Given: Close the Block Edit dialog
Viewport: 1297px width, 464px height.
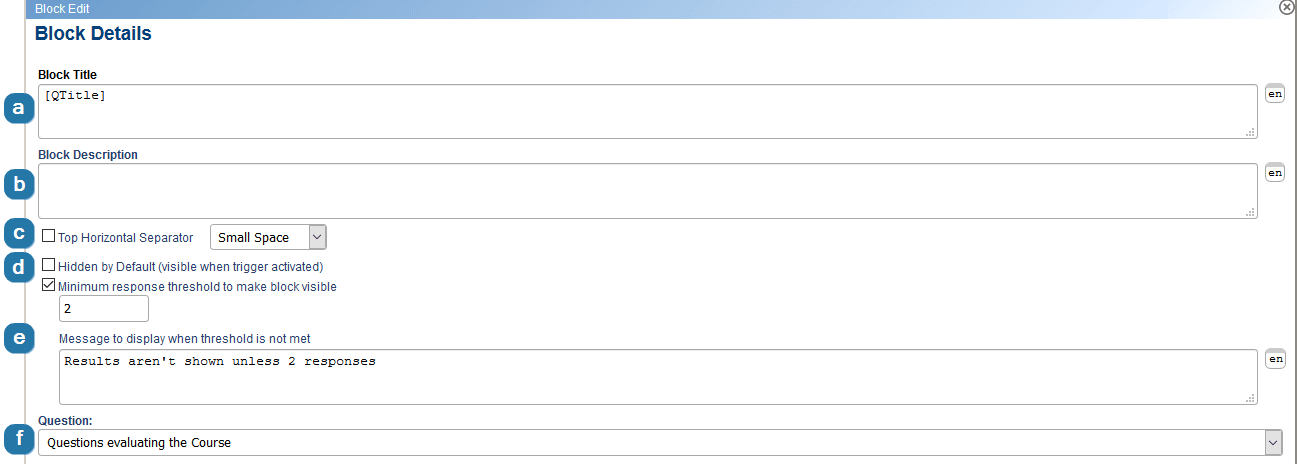Looking at the screenshot, I should coord(1287,6).
